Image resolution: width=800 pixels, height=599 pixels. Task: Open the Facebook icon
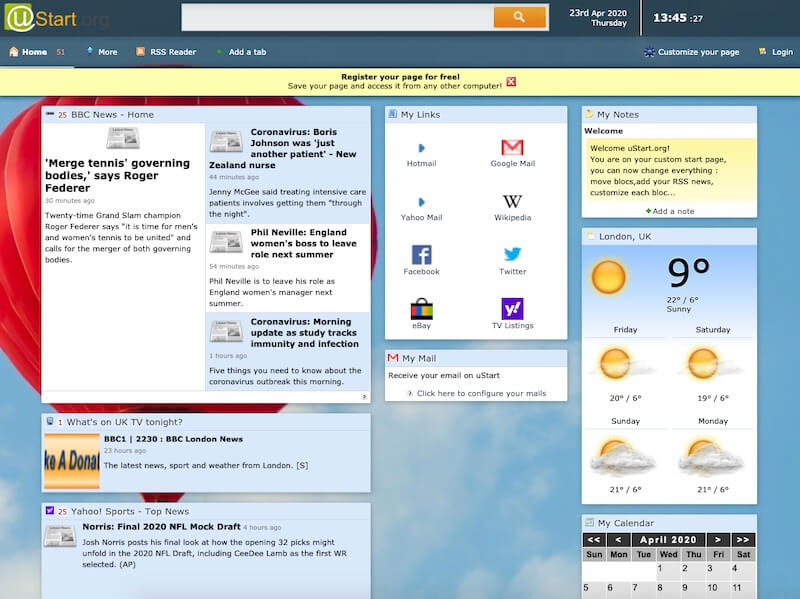(421, 255)
